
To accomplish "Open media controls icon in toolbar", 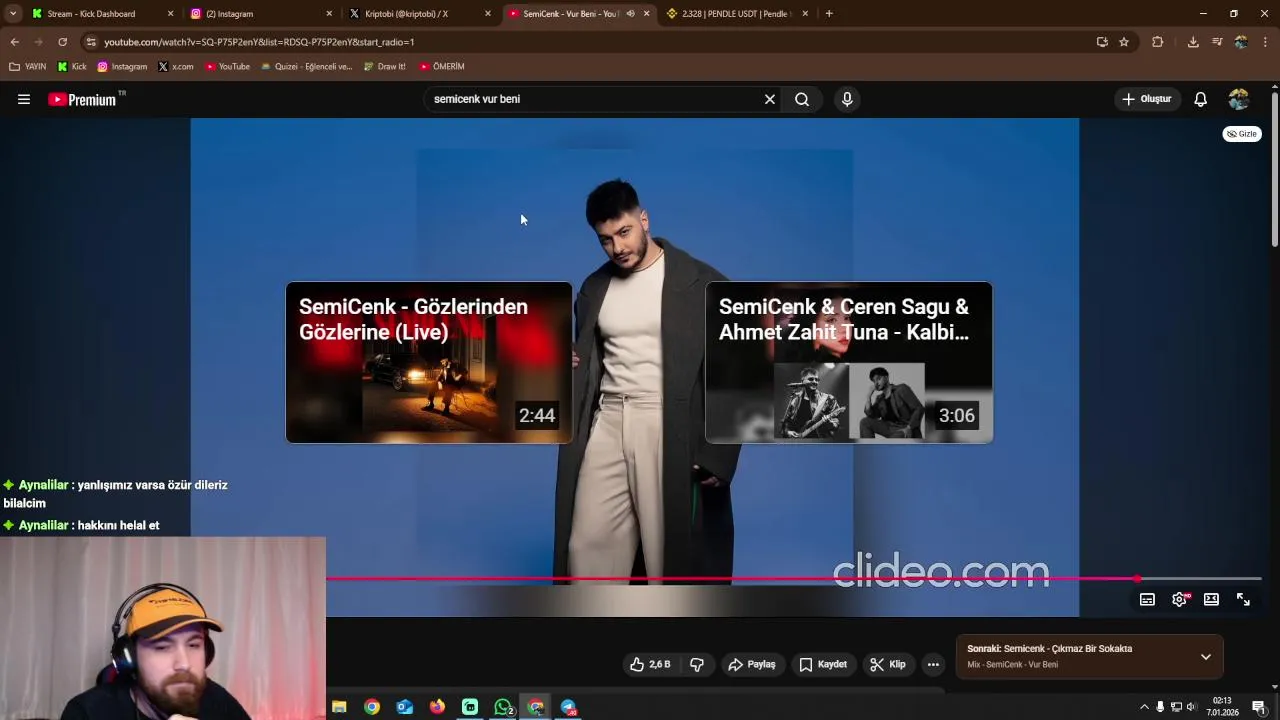I will click(x=1217, y=42).
